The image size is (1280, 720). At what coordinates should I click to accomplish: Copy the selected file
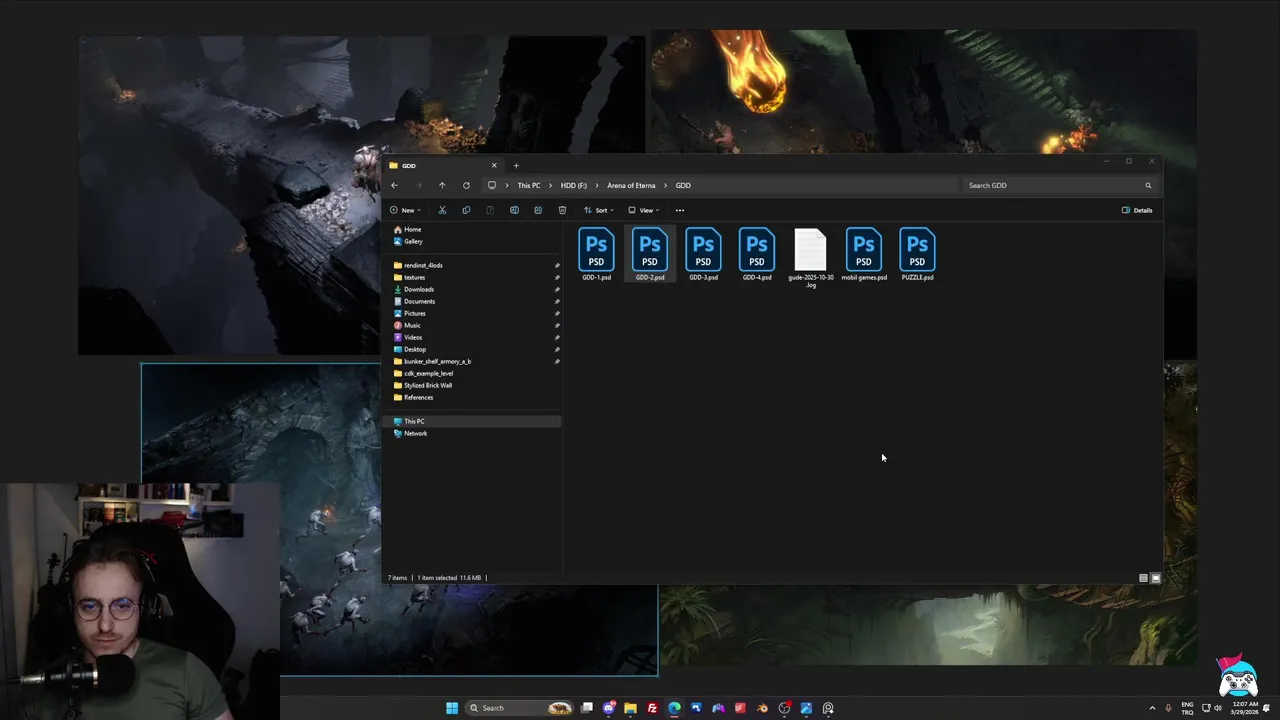tap(466, 210)
